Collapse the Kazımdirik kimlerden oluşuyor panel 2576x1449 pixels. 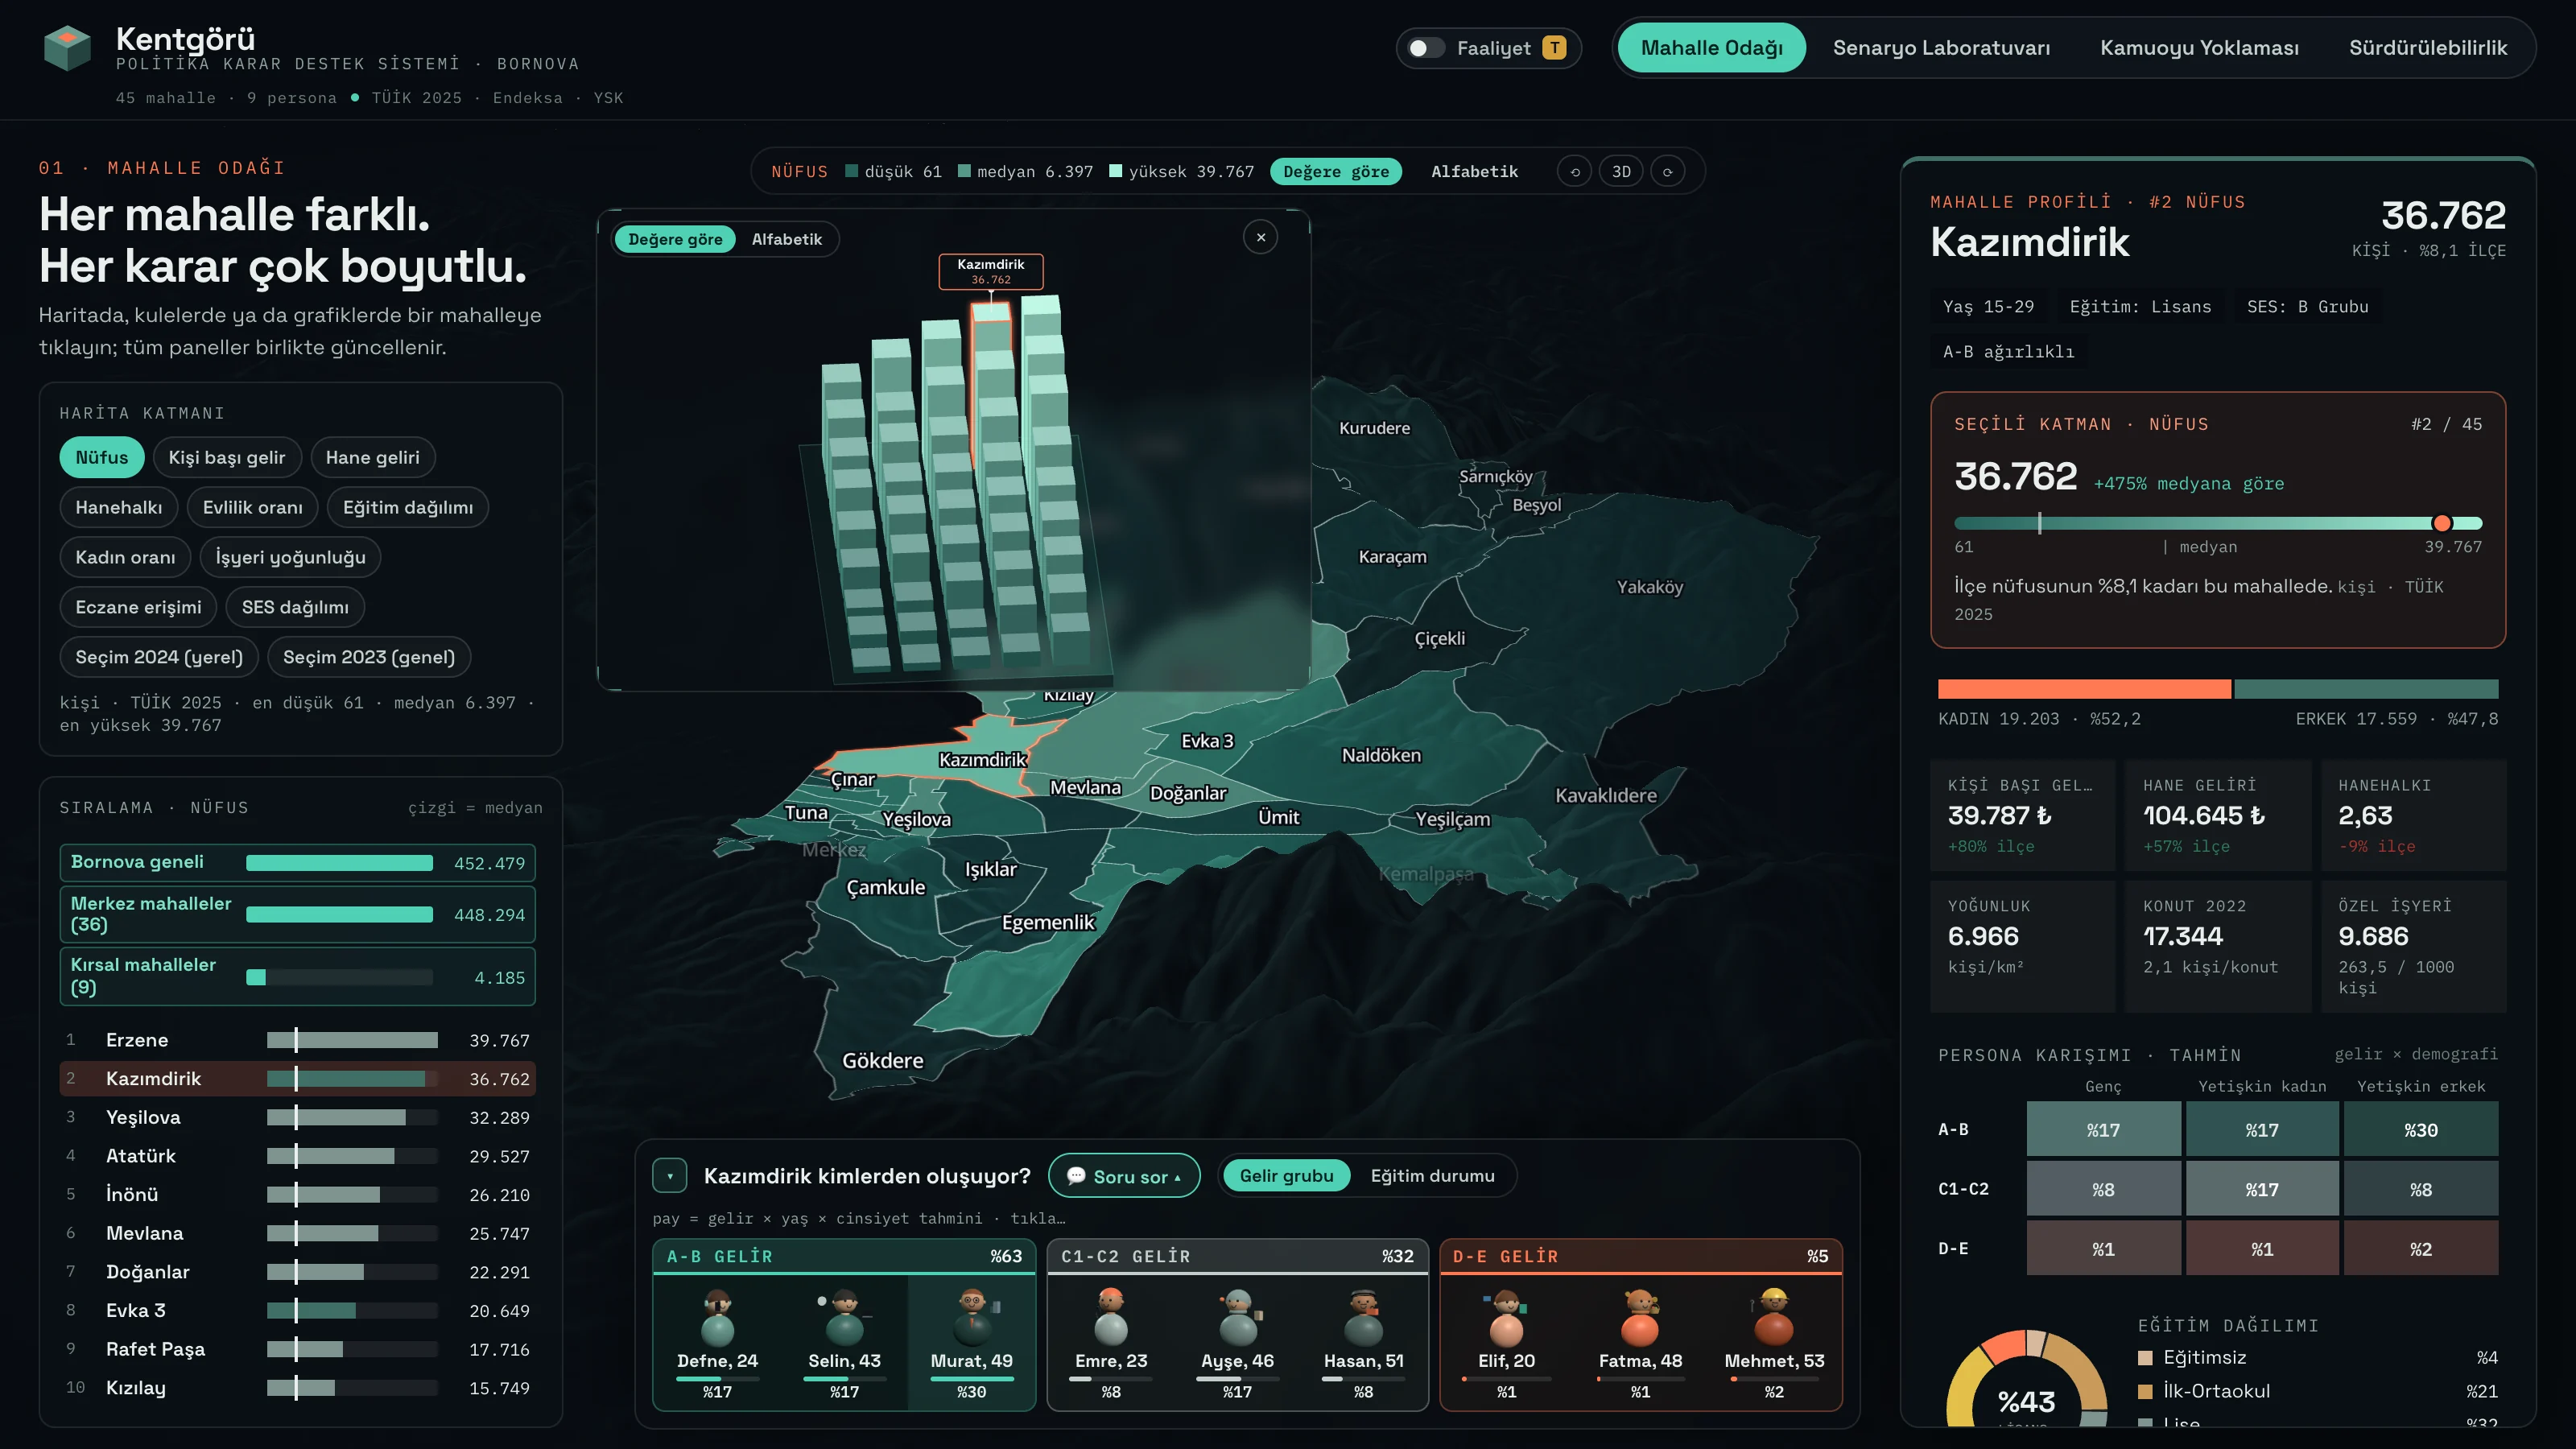point(670,1176)
